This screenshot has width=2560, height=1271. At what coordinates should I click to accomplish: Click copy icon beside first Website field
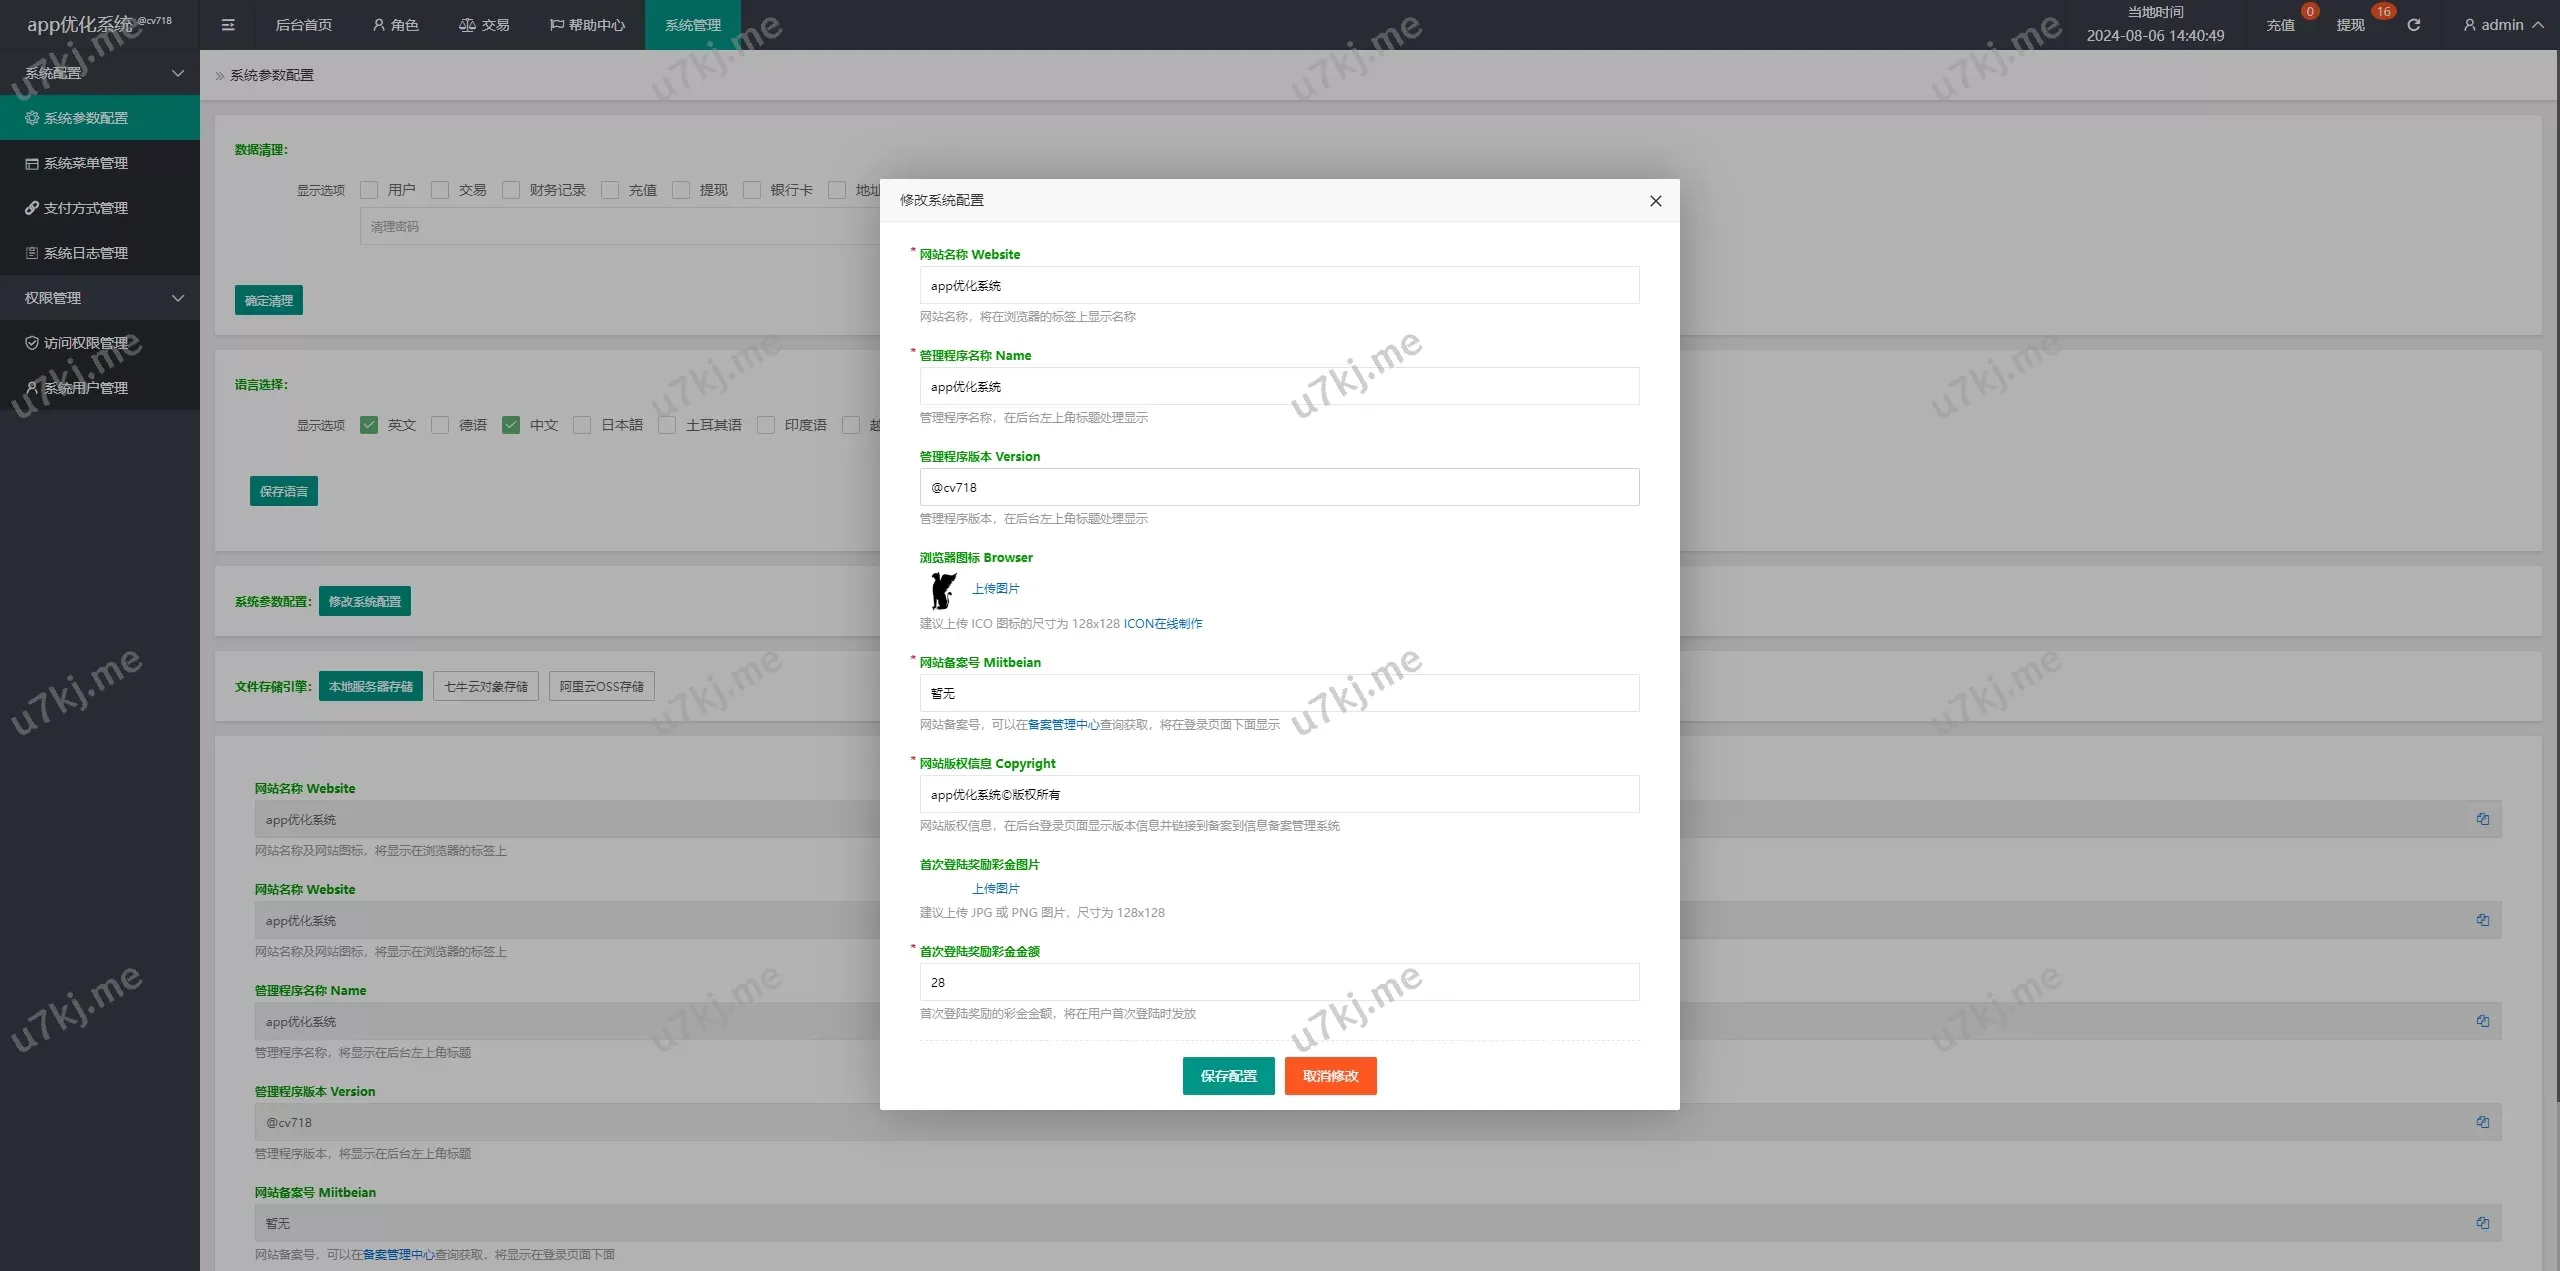pos(2482,819)
